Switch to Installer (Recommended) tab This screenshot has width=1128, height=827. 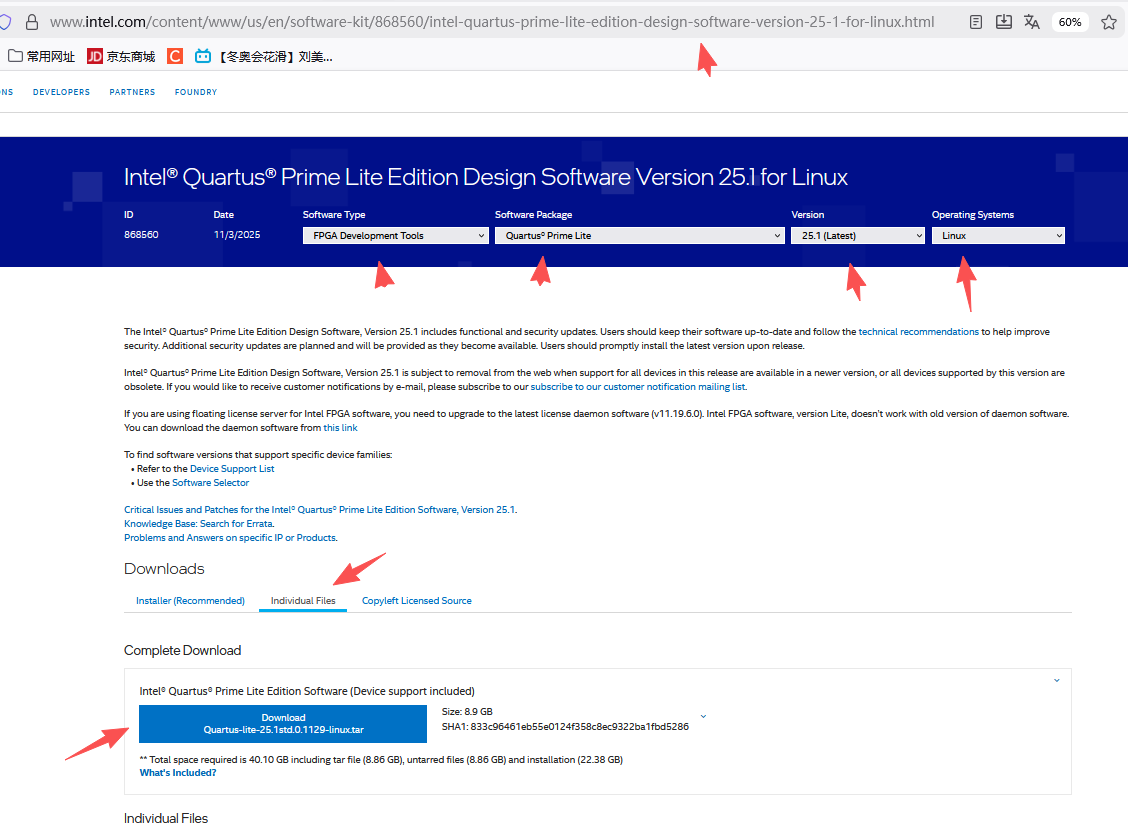pos(191,600)
